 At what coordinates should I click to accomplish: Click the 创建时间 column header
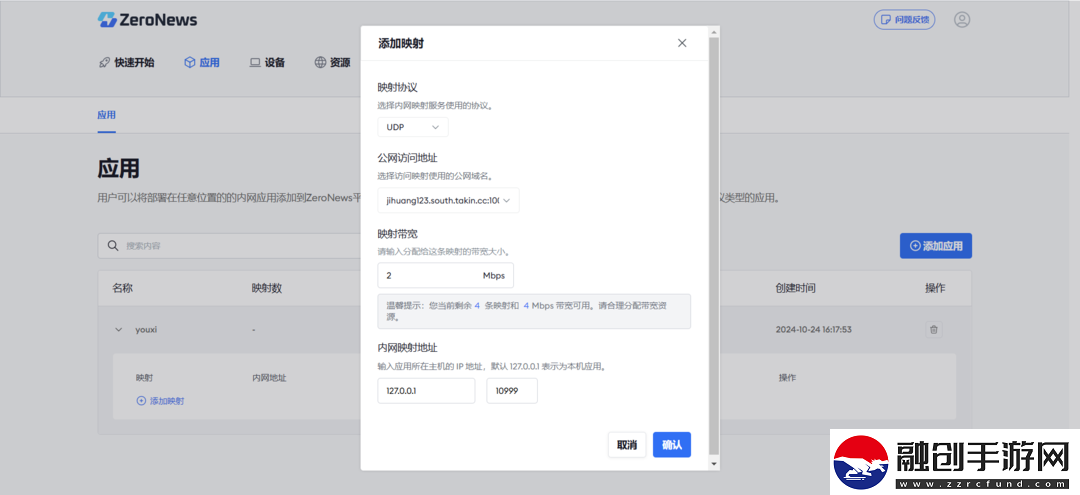[796, 288]
